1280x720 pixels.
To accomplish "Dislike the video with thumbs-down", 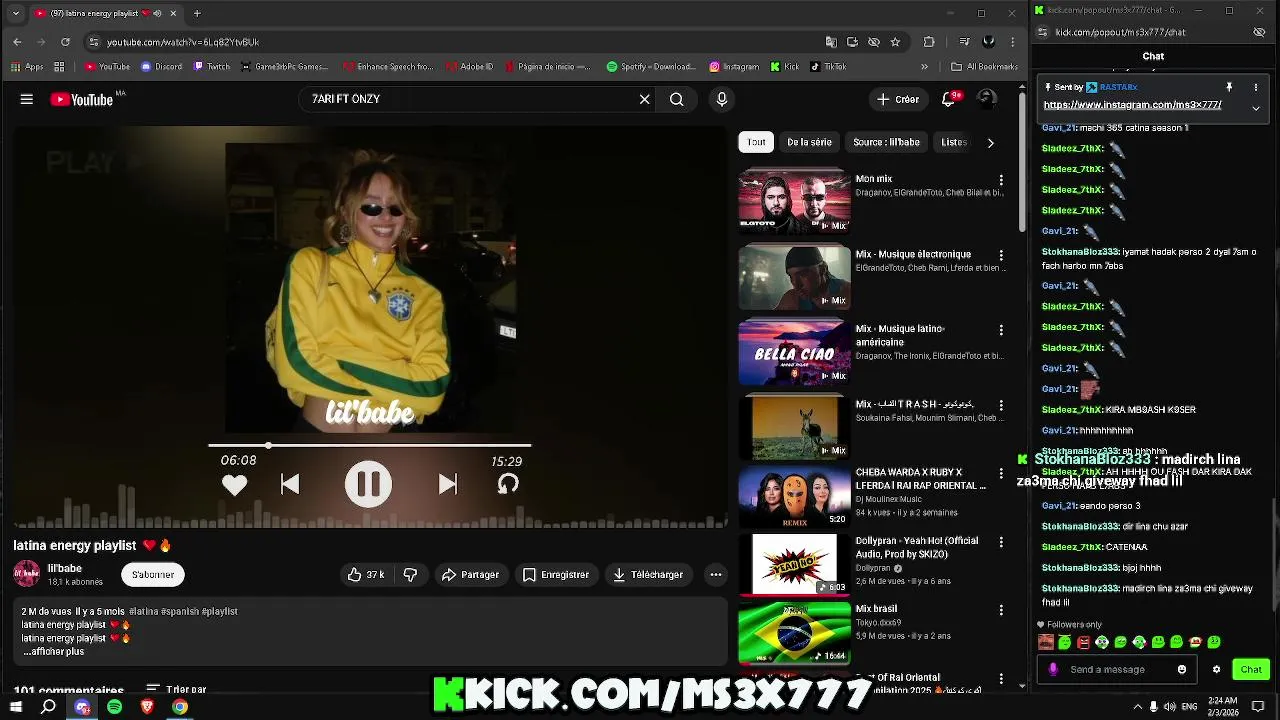I will click(x=410, y=574).
